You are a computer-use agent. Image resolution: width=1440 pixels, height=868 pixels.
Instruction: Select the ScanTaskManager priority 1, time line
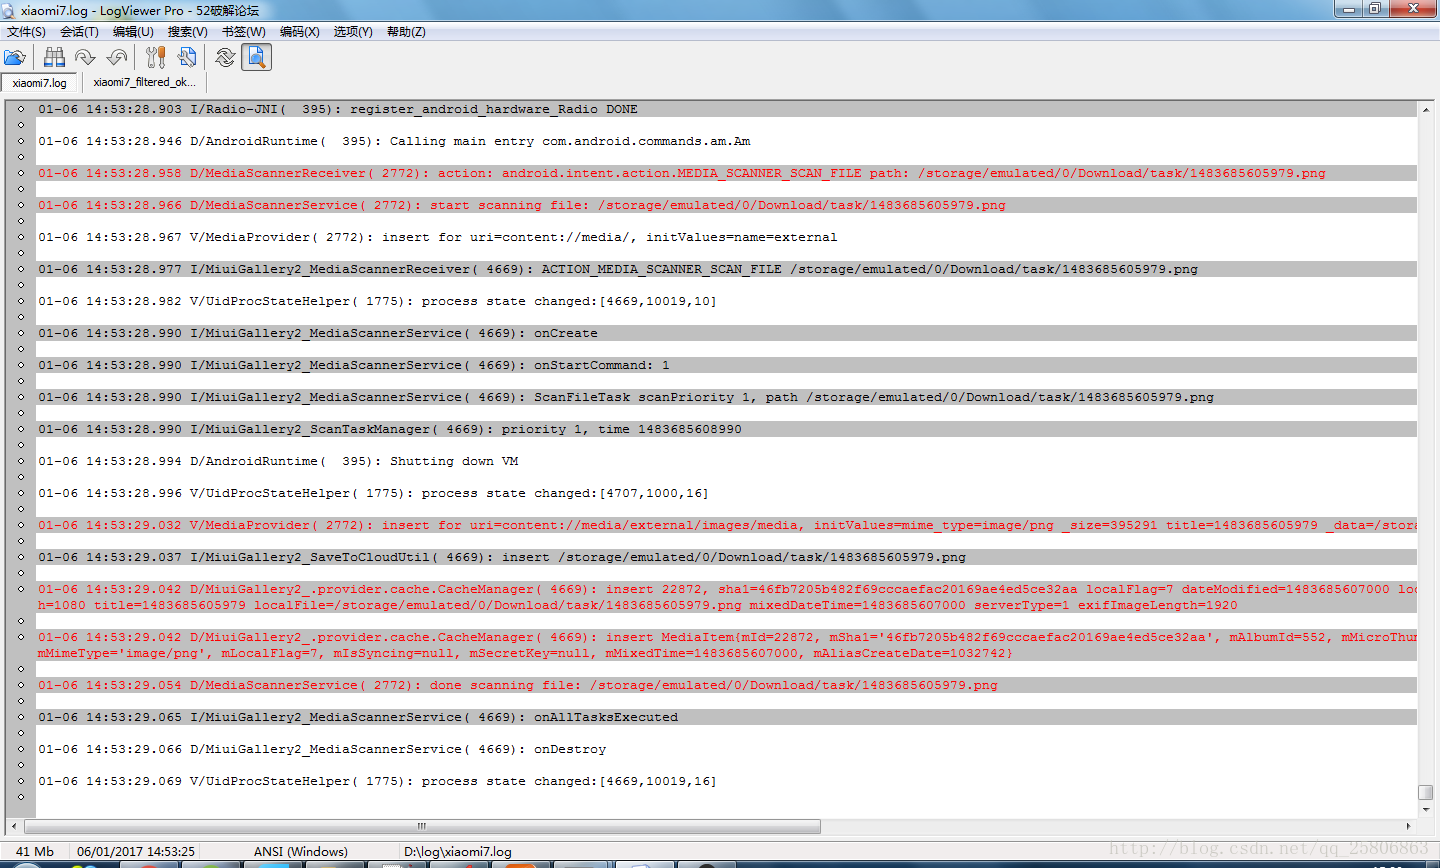click(727, 429)
